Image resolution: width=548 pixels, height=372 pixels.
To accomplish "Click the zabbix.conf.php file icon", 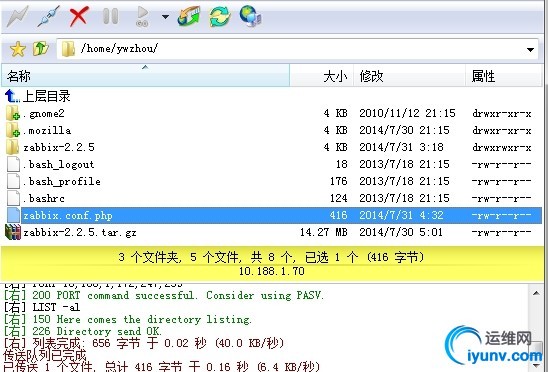I will tap(13, 215).
